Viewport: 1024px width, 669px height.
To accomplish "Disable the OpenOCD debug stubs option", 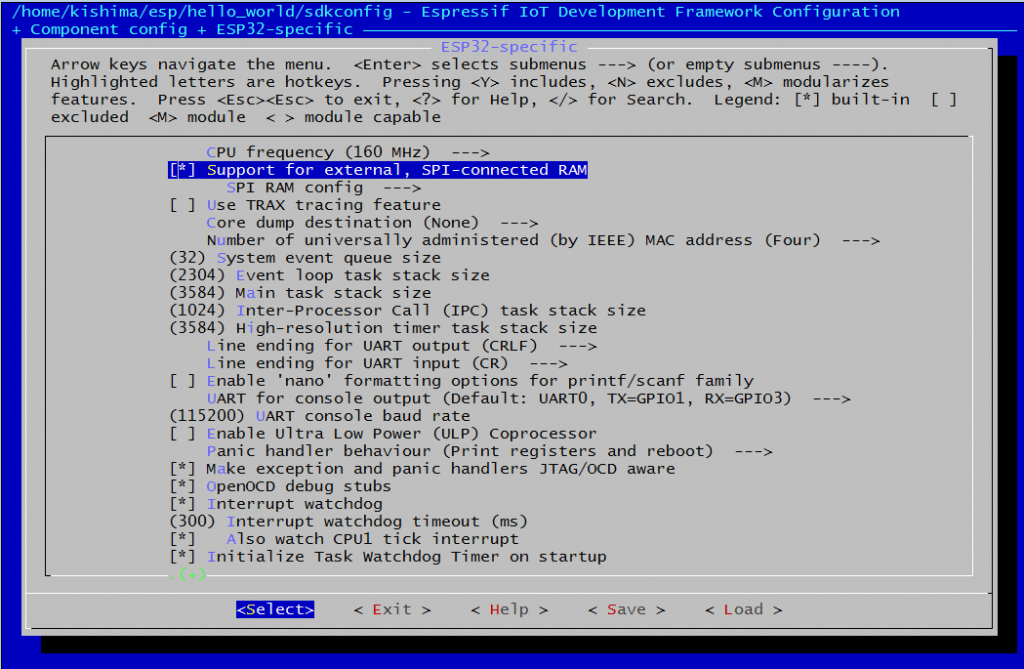I will click(x=183, y=486).
